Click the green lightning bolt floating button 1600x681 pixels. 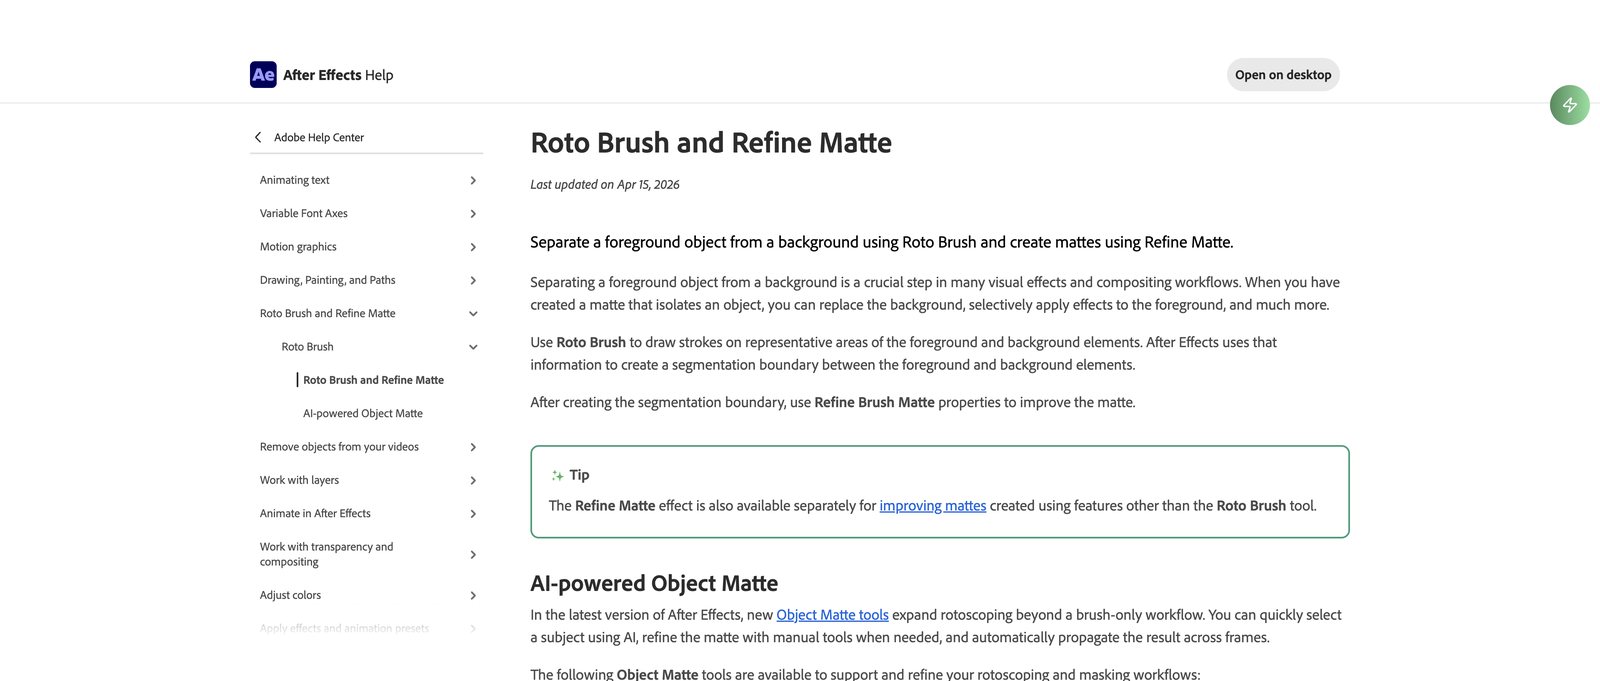(1569, 105)
